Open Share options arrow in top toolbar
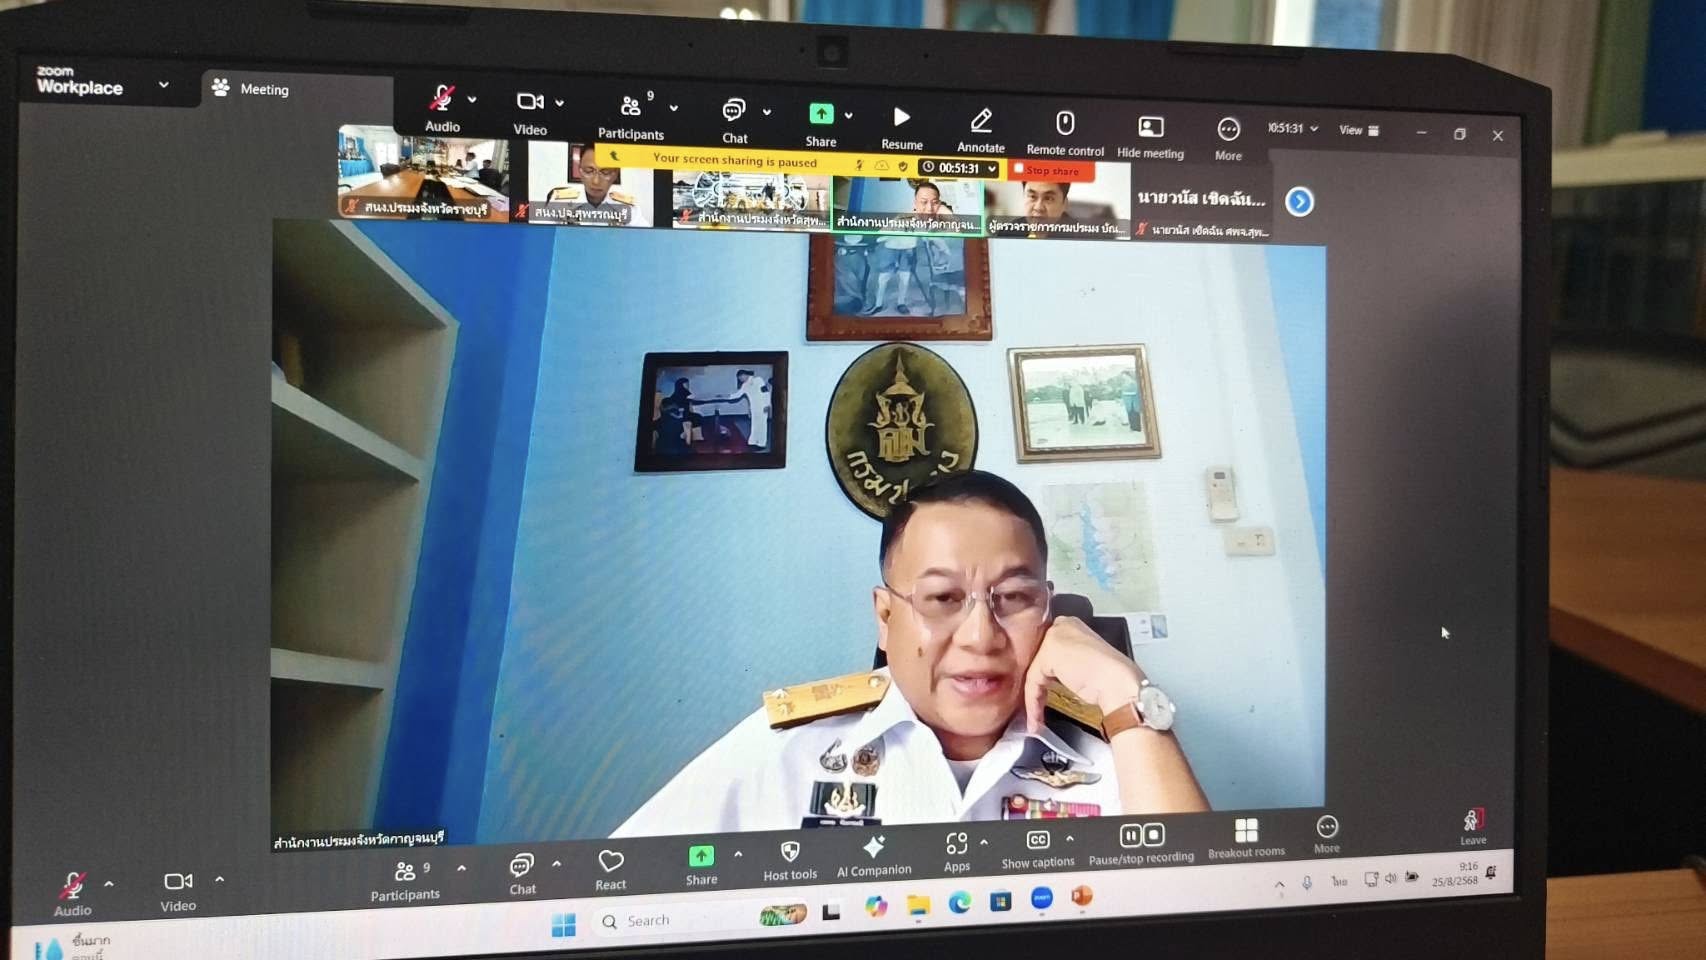1706x960 pixels. pyautogui.click(x=848, y=115)
